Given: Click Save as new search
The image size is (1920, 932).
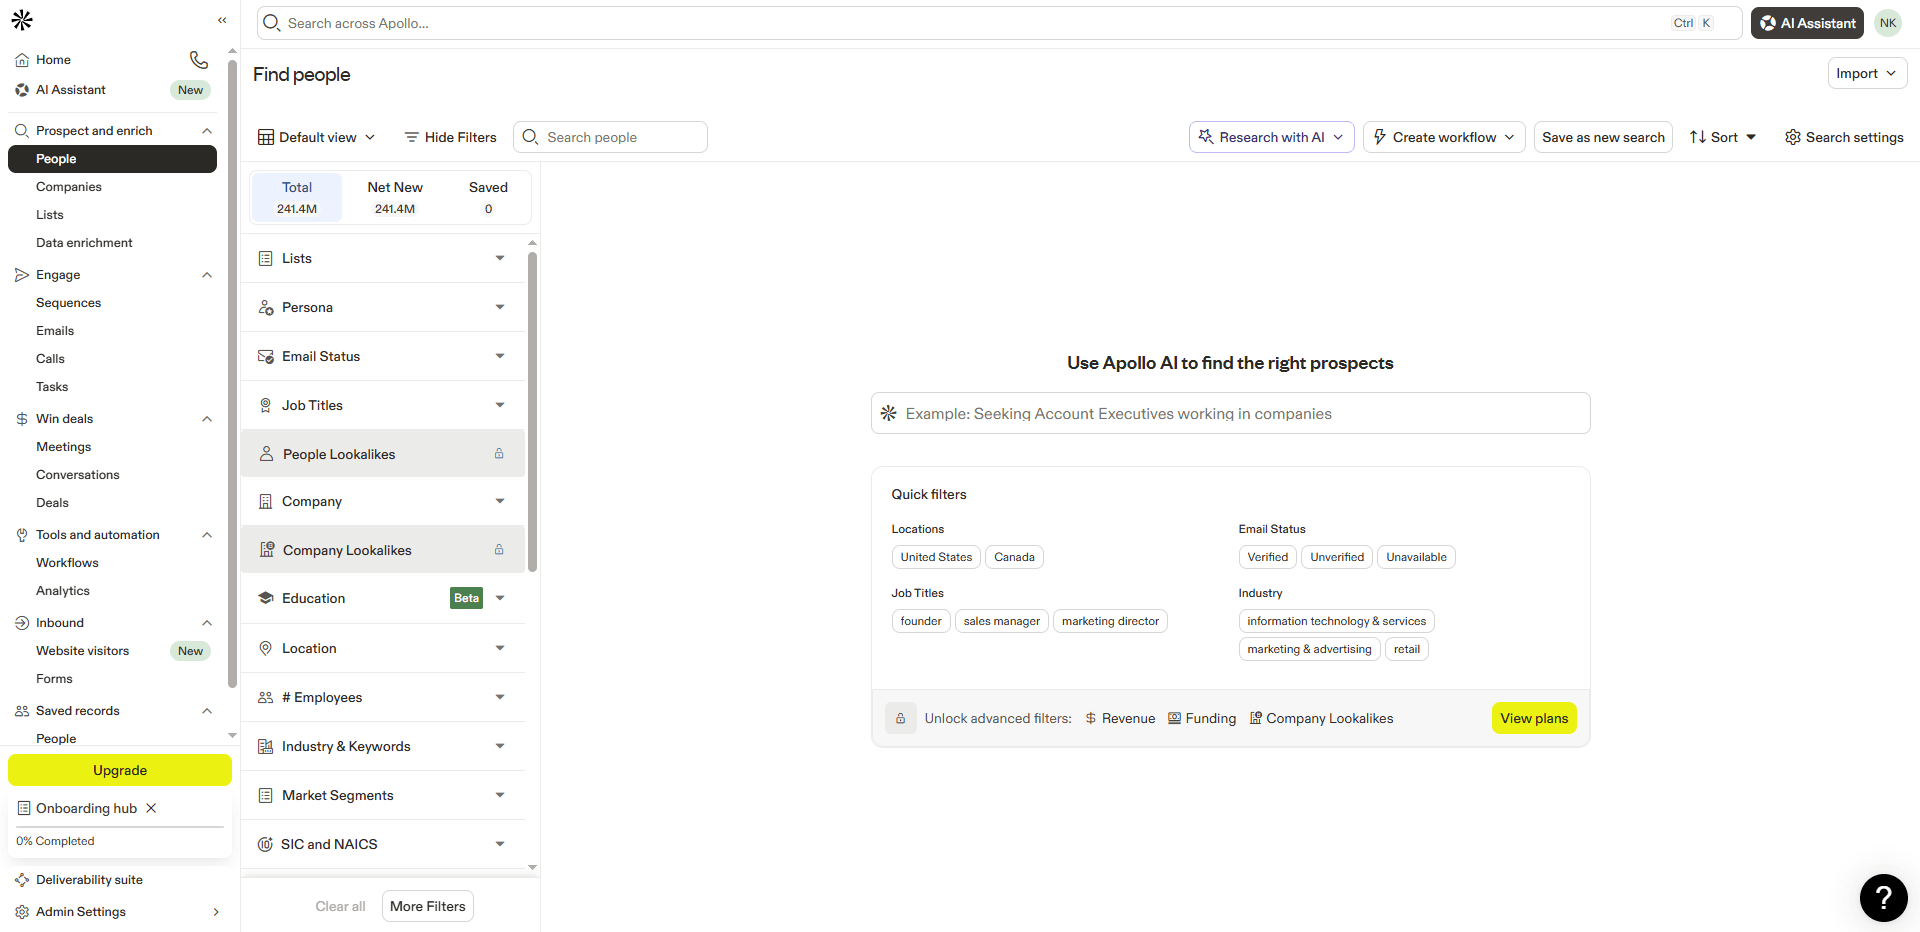Looking at the screenshot, I should point(1603,137).
